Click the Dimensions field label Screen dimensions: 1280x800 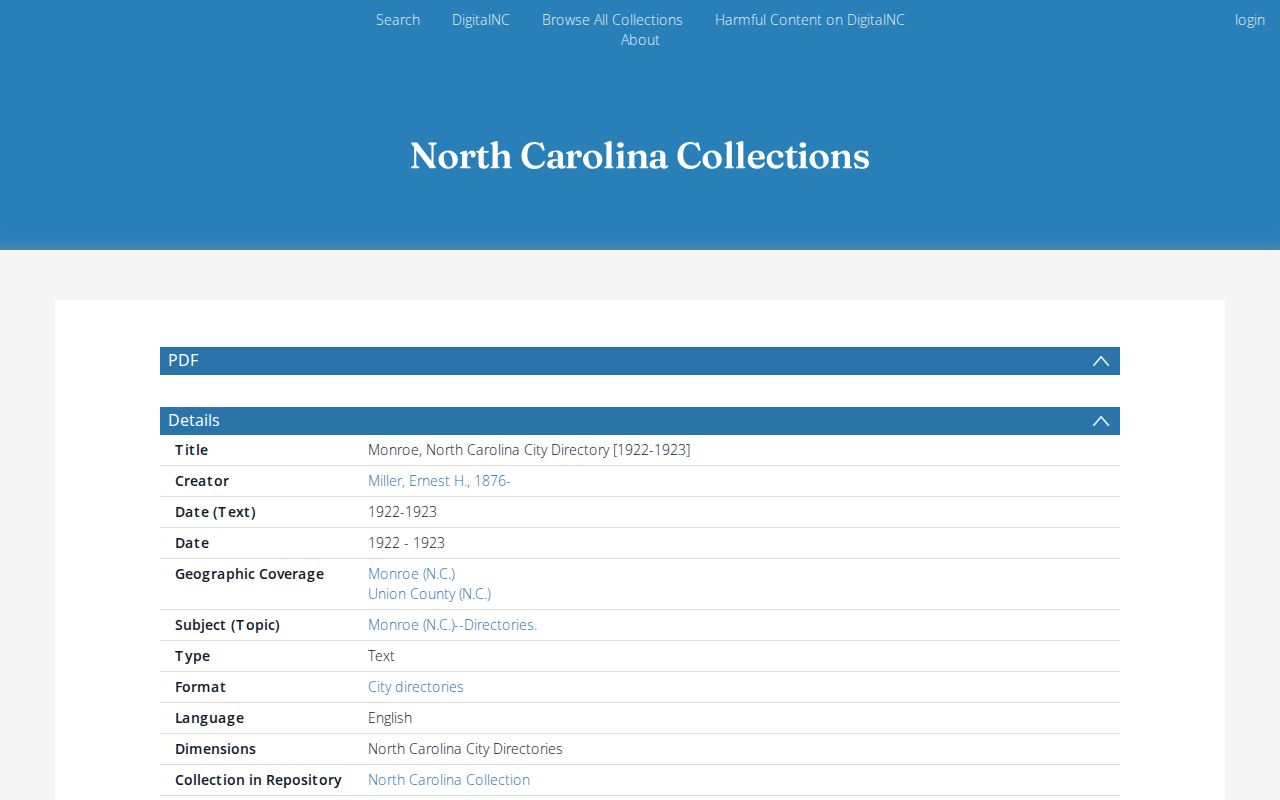[x=215, y=749]
